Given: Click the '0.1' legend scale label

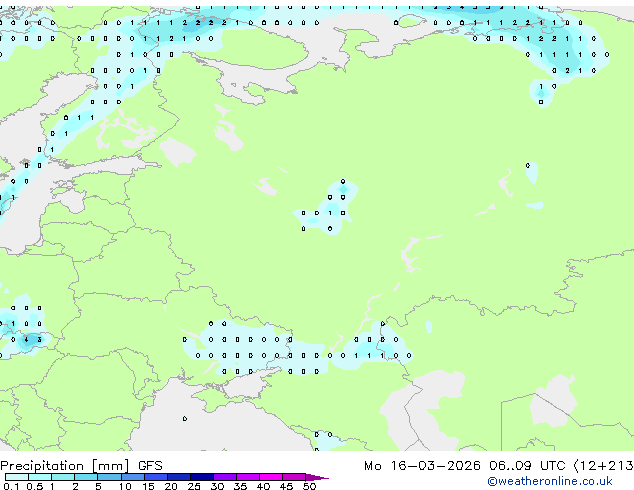Looking at the screenshot, I should click(x=12, y=486).
